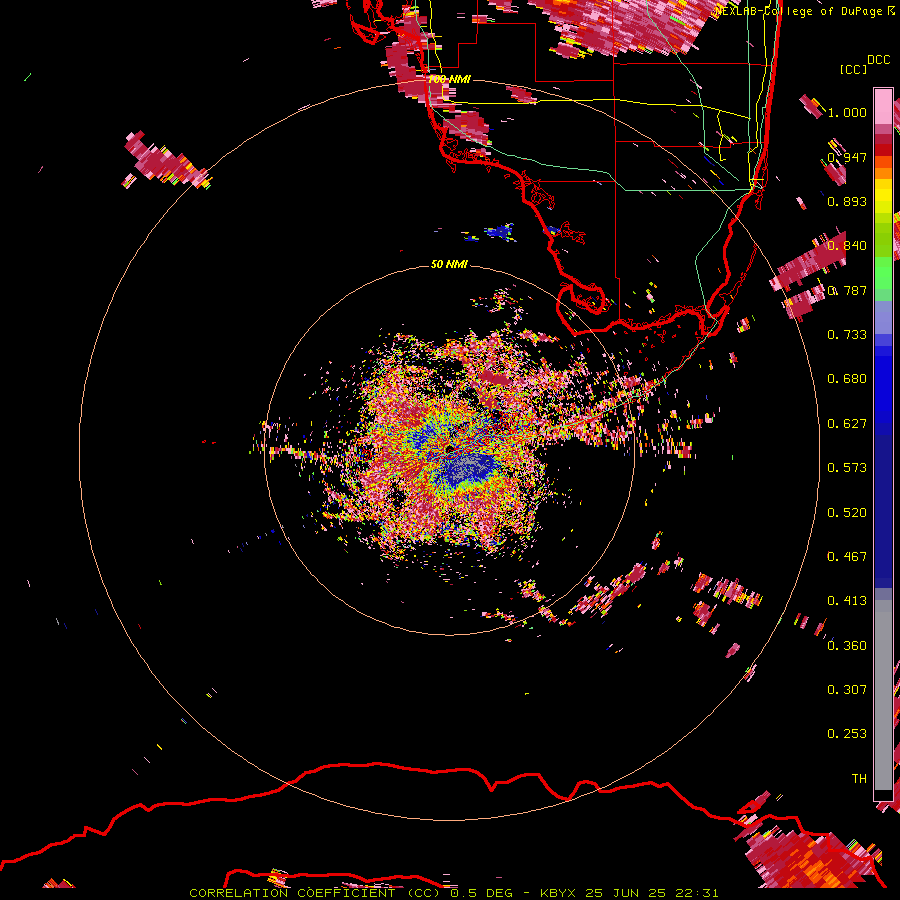Select the light pink top color bar segment
Screen dimensions: 900x900
[x=883, y=107]
